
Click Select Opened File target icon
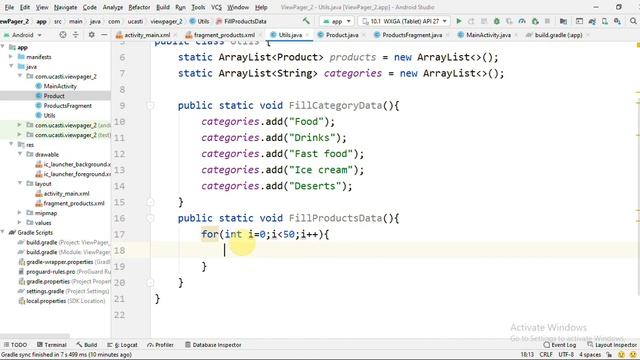(63, 35)
